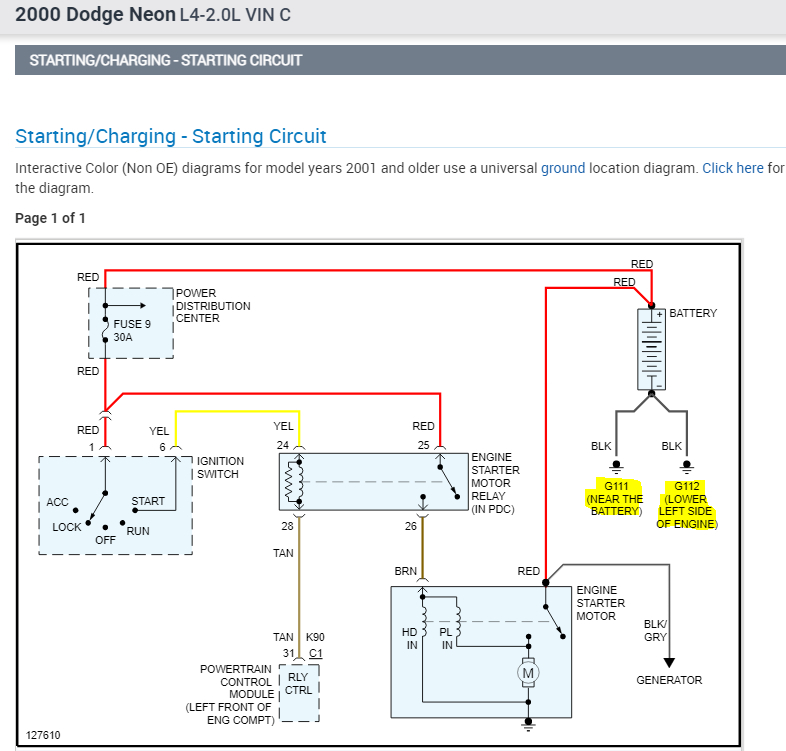Click the ignition switch START contact
The width and height of the screenshot is (786, 751).
point(135,510)
